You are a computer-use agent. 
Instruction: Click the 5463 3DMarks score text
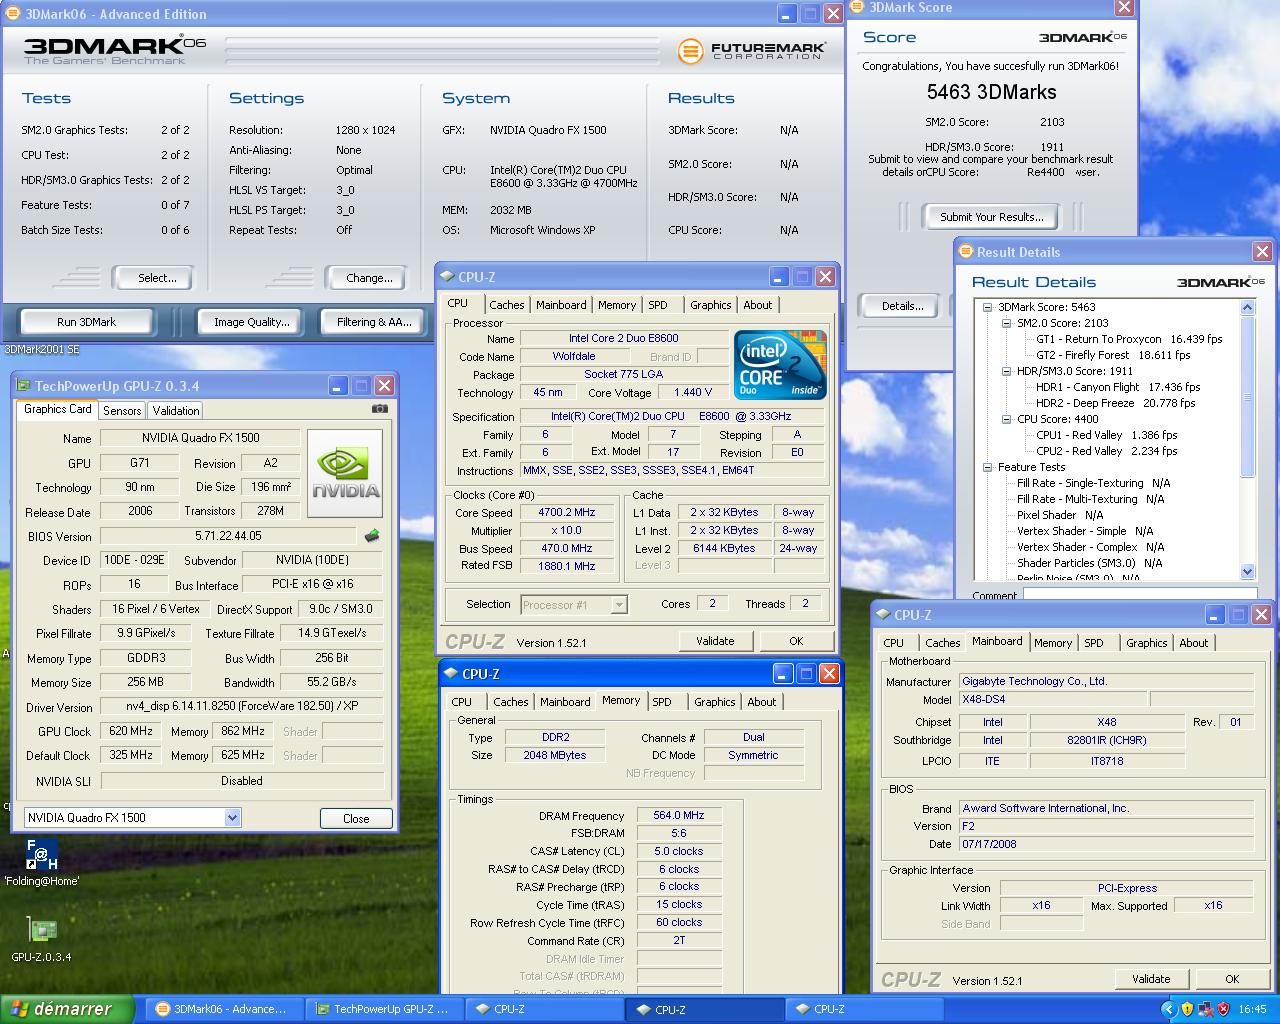tap(991, 92)
